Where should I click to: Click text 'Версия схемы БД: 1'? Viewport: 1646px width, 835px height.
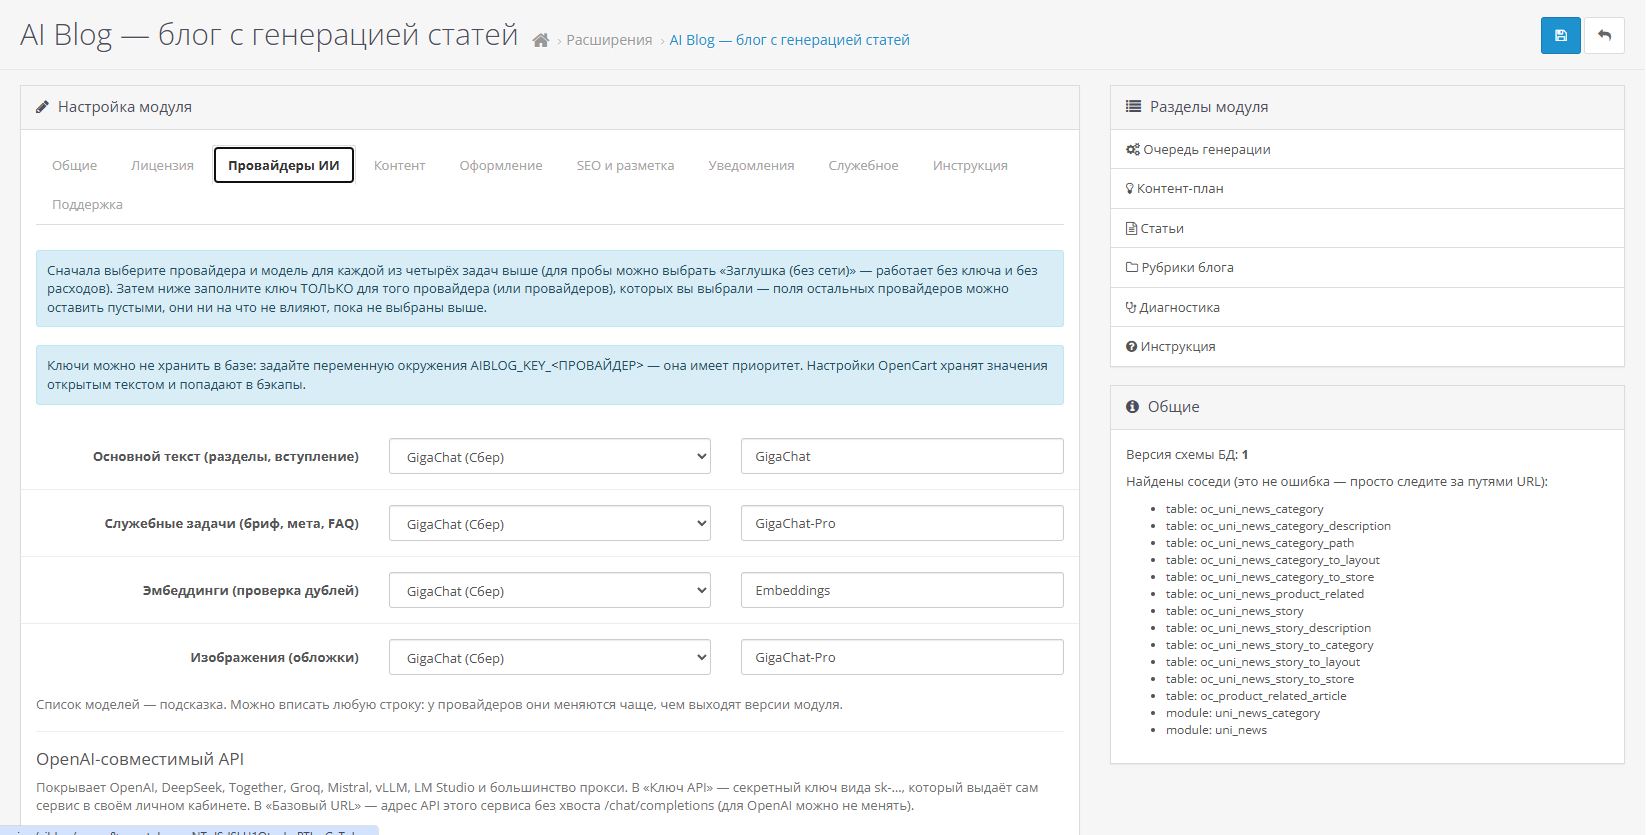click(1187, 454)
